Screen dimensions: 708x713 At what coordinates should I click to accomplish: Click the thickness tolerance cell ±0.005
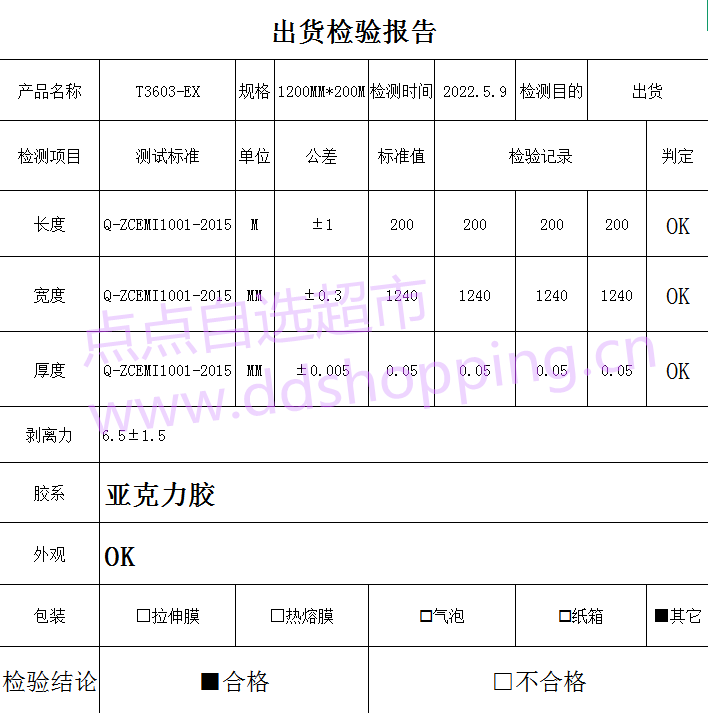pyautogui.click(x=322, y=370)
